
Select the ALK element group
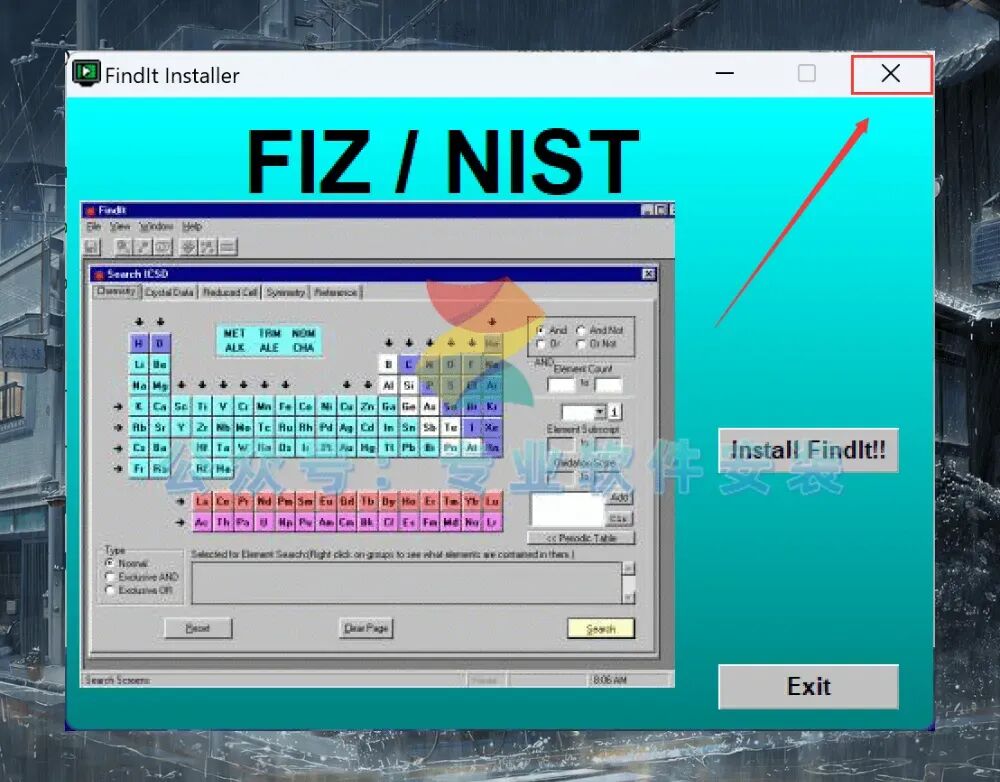click(234, 348)
